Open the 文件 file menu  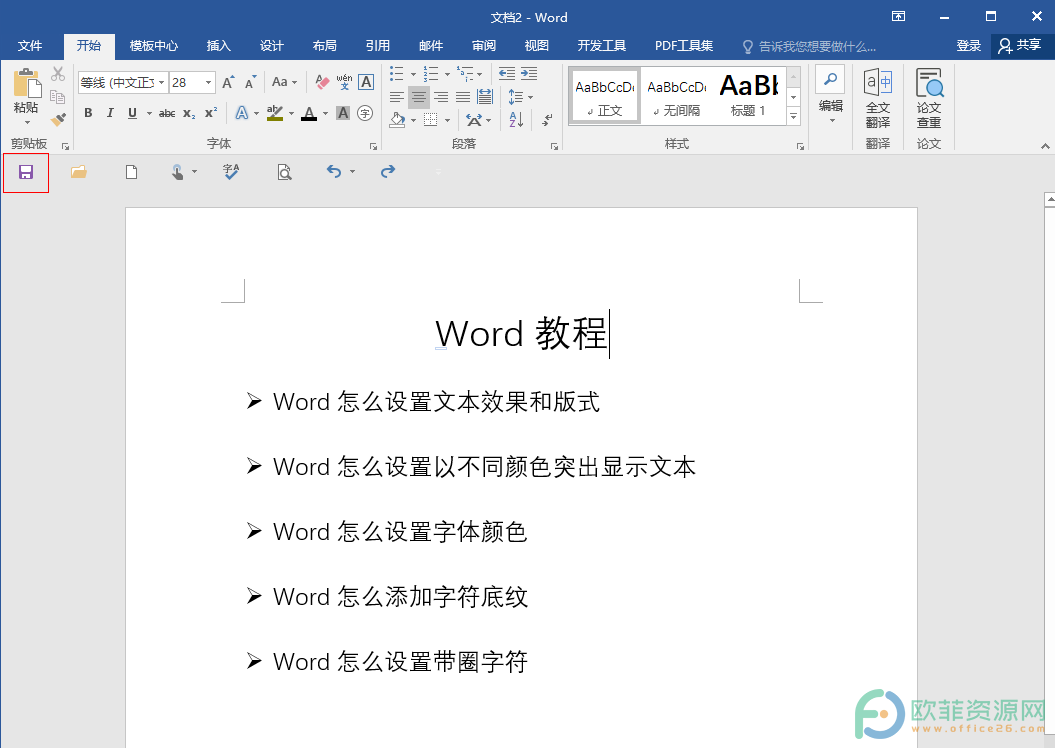pyautogui.click(x=30, y=46)
